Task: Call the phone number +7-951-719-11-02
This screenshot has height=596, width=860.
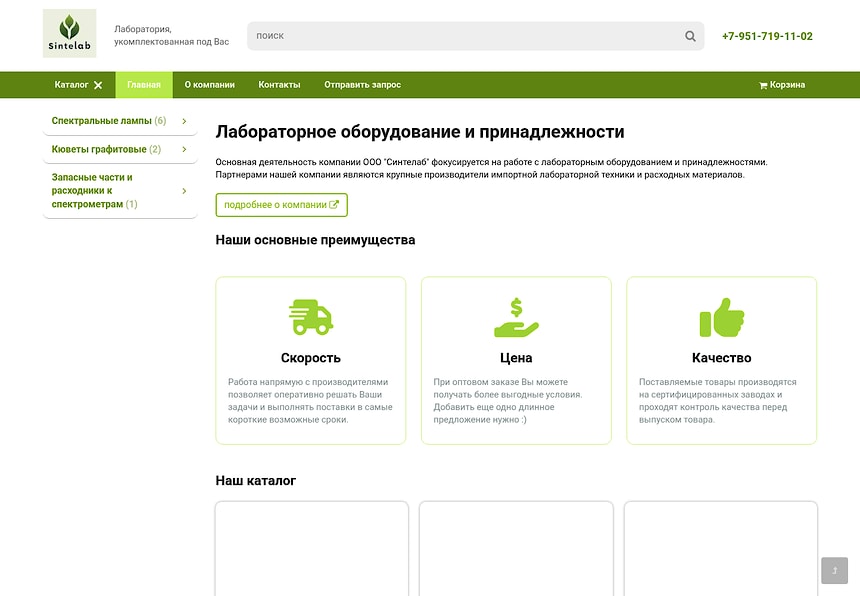Action: tap(767, 36)
